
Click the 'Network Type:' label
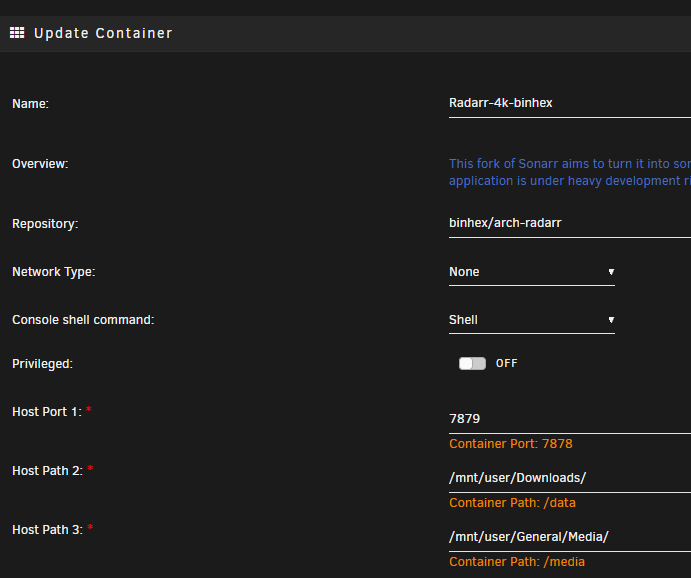(x=53, y=272)
